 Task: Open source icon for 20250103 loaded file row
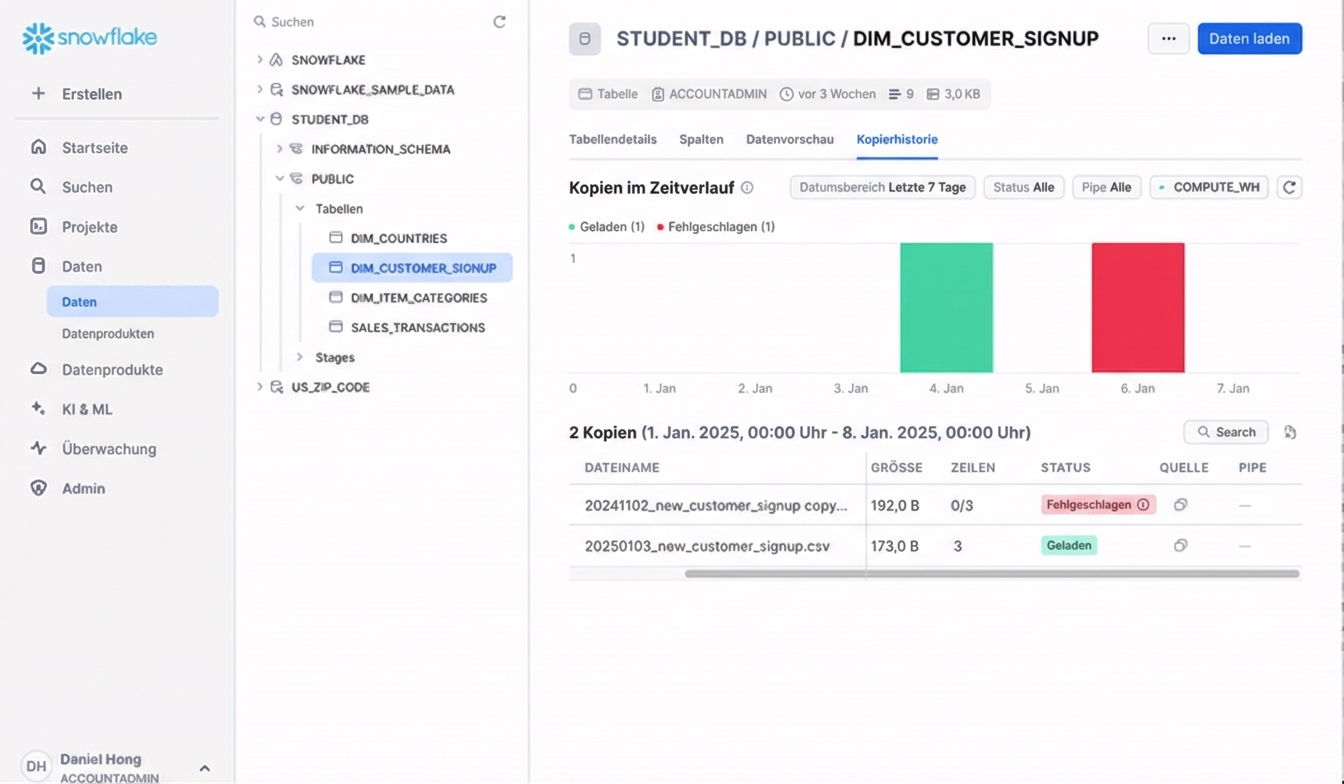pyautogui.click(x=1180, y=545)
